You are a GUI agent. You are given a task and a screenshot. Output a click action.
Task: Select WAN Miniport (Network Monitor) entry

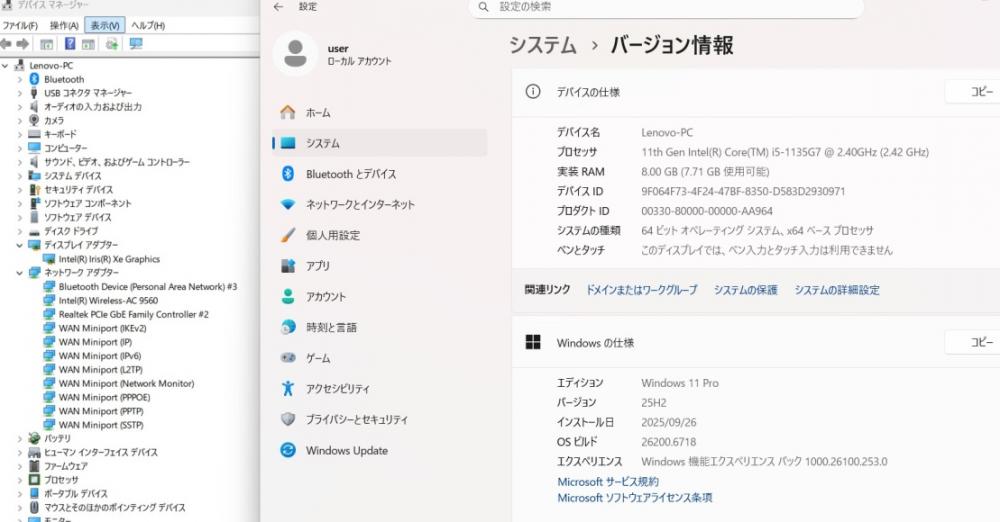click(x=126, y=384)
